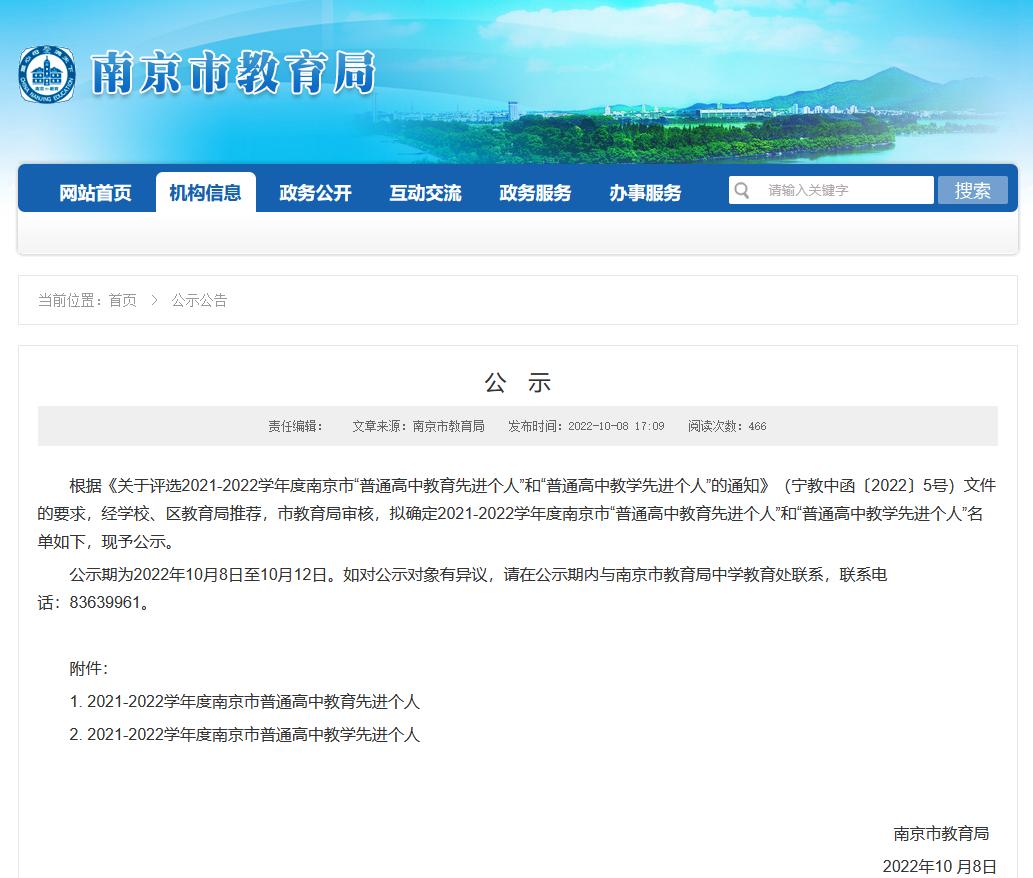Click the magnifier icon in search box

point(742,190)
